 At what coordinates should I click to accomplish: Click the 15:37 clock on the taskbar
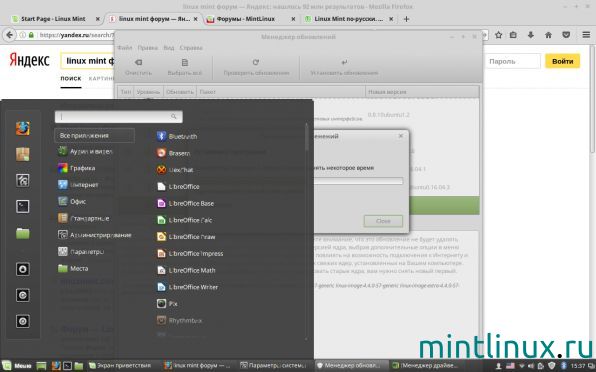578,366
